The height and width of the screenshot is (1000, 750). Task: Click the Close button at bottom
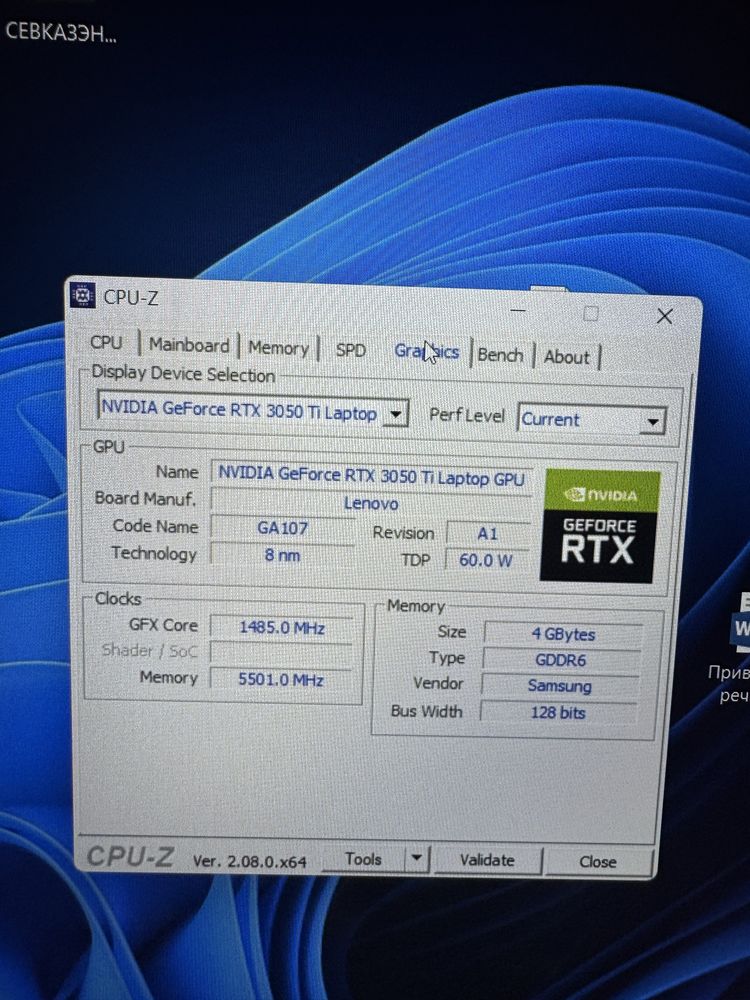click(598, 862)
